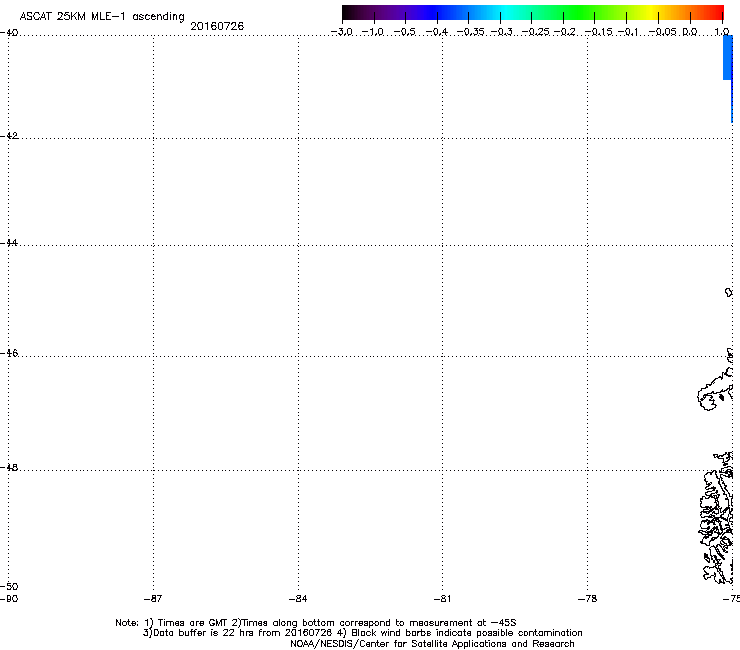This screenshot has width=740, height=650.
Task: Click the 0.0 color scale label
Action: 690,32
